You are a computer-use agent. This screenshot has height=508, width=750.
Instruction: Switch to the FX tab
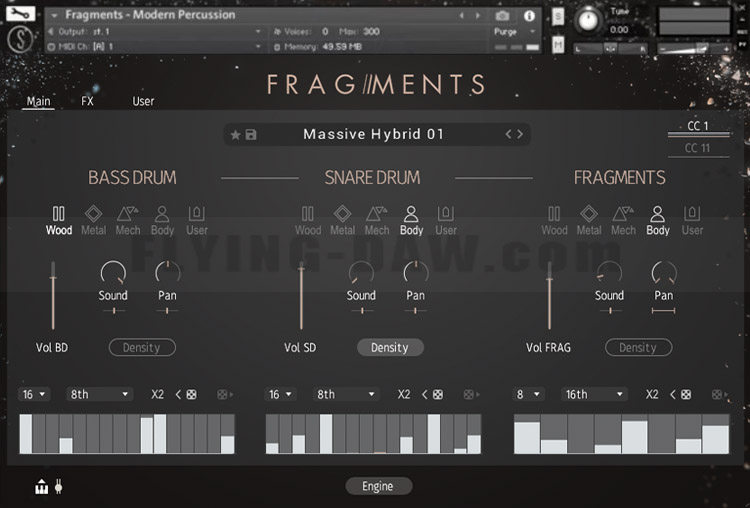pyautogui.click(x=87, y=101)
